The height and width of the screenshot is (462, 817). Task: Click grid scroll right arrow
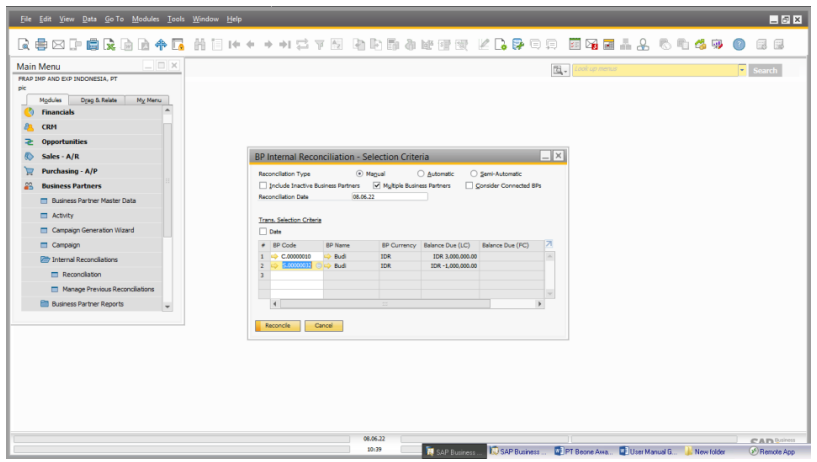click(539, 304)
